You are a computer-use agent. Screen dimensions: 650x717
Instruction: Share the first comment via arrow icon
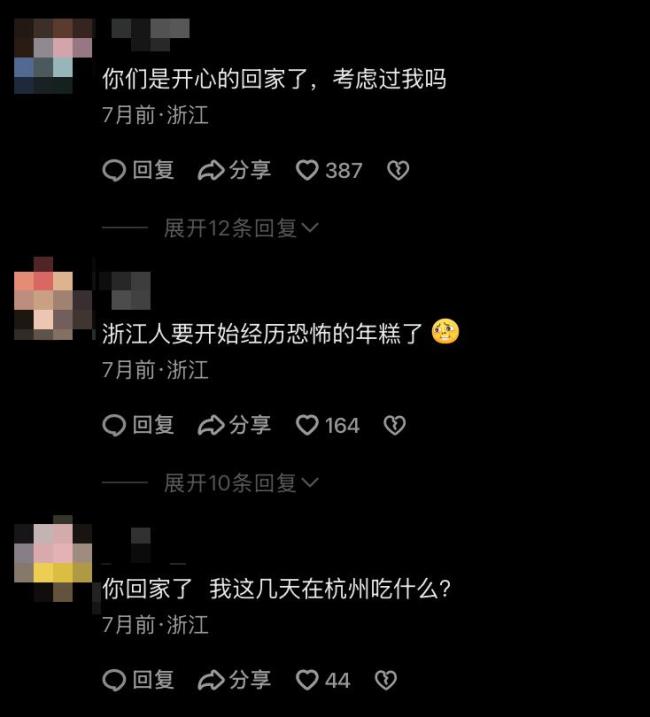(x=211, y=171)
